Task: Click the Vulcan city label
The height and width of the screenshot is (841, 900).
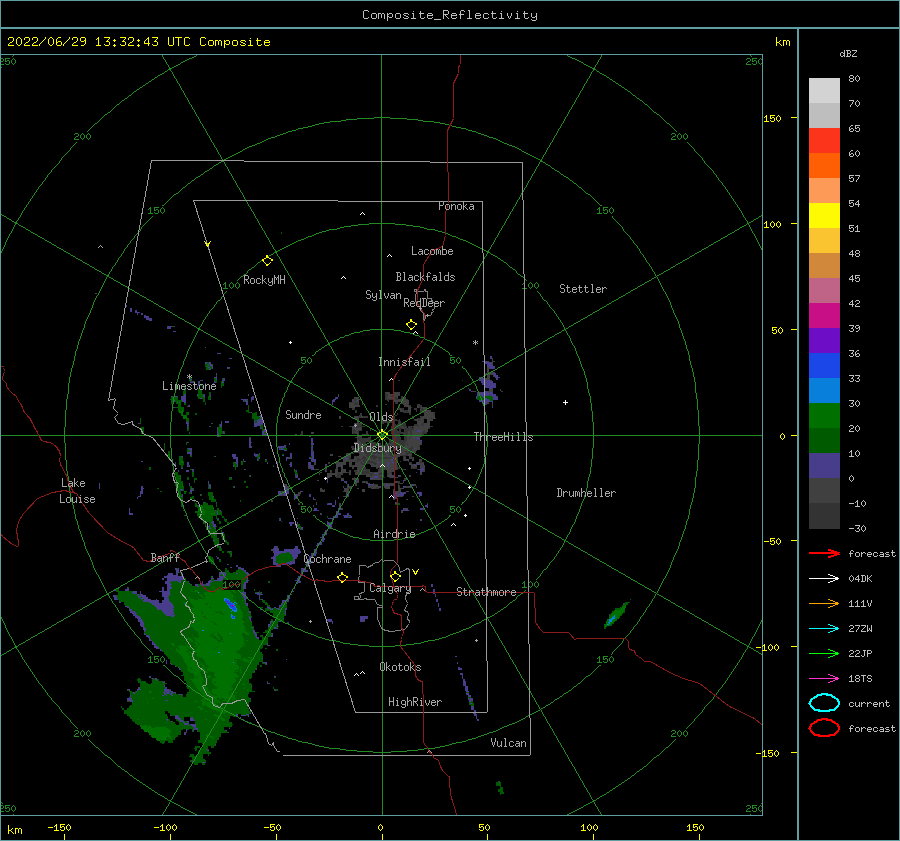Action: [x=508, y=743]
